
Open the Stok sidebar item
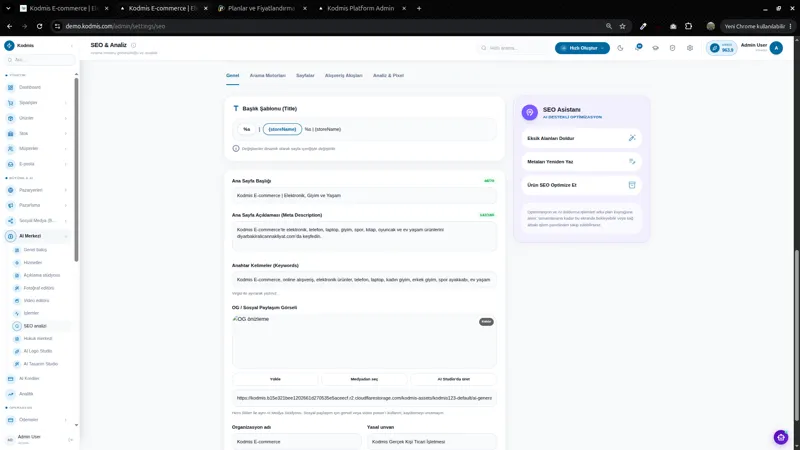(37, 133)
